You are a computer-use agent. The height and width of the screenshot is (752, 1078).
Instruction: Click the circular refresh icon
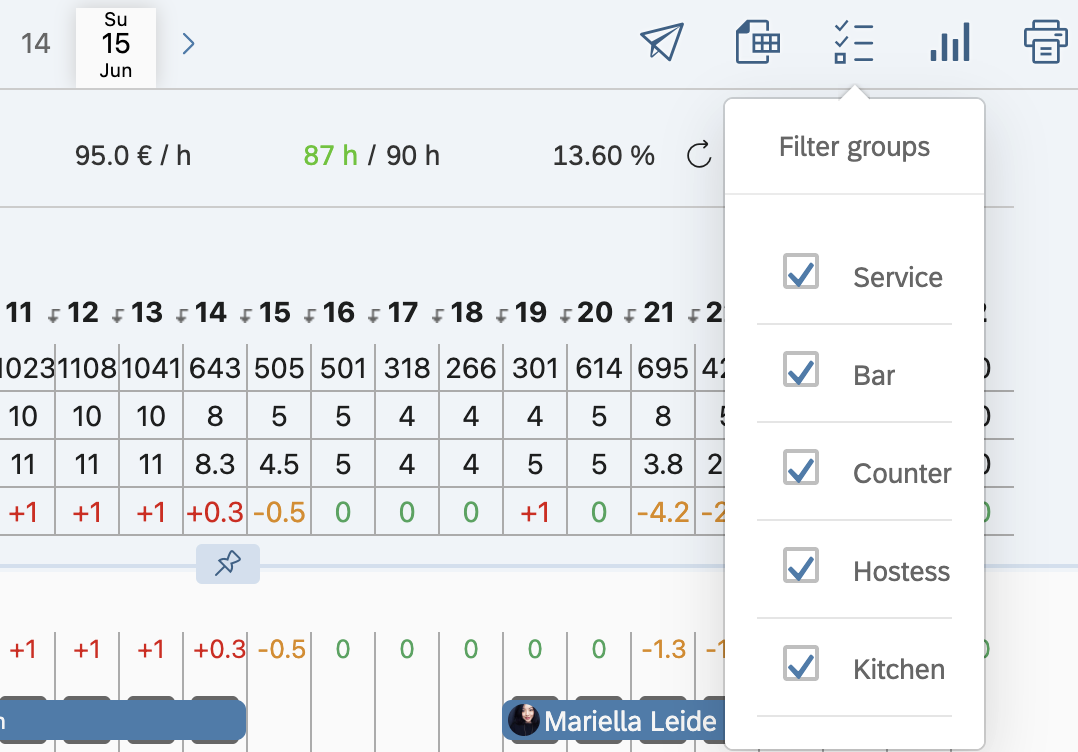click(699, 155)
